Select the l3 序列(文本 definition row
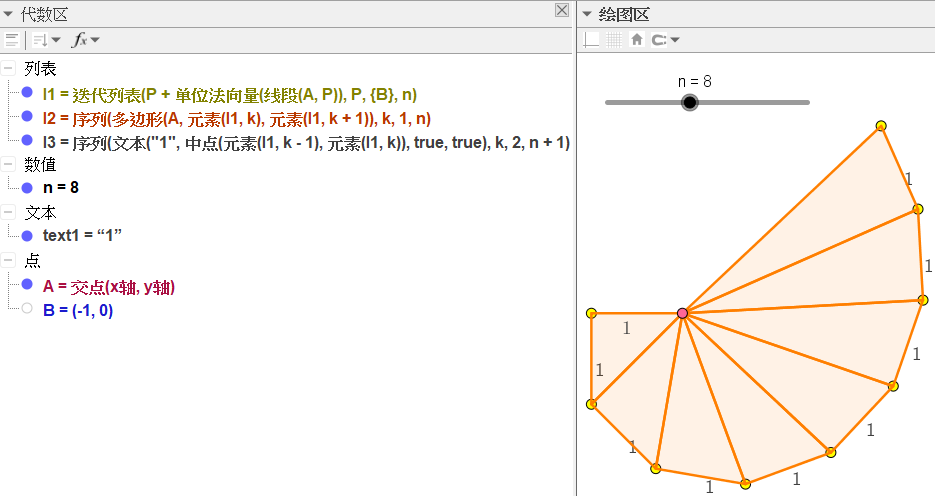This screenshot has width=935, height=496. point(306,142)
